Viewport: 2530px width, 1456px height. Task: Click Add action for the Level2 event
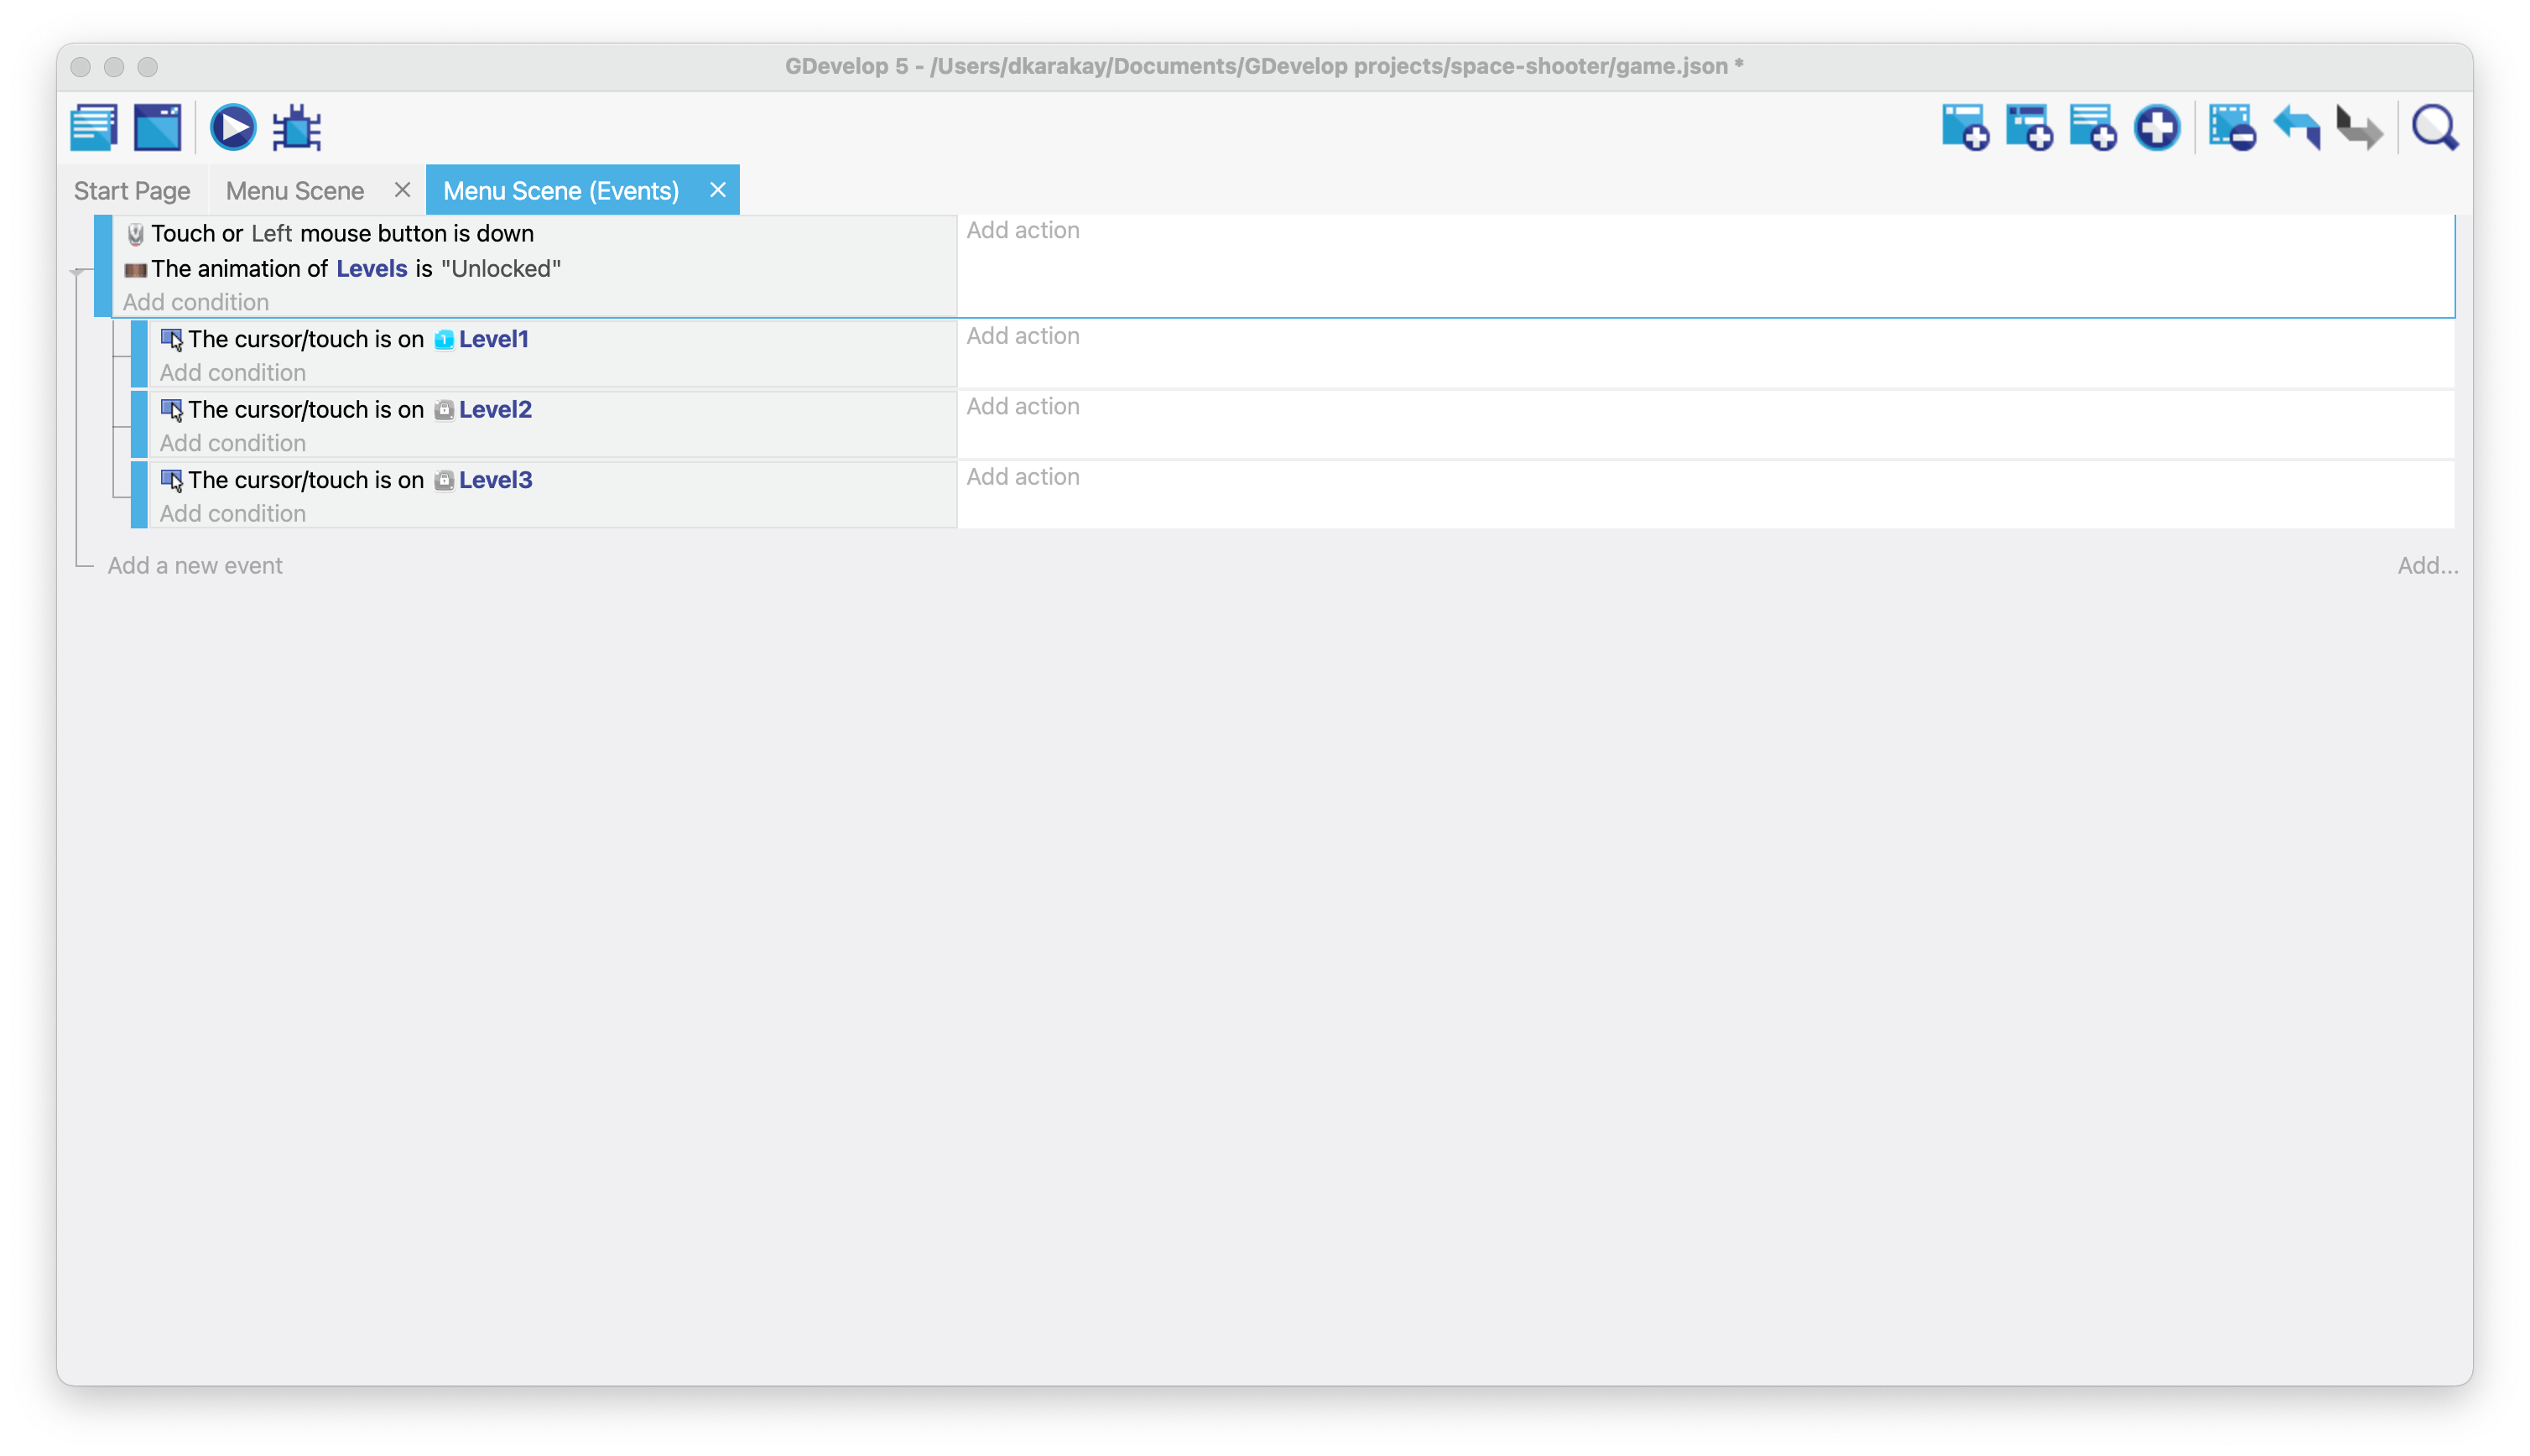click(x=1023, y=407)
